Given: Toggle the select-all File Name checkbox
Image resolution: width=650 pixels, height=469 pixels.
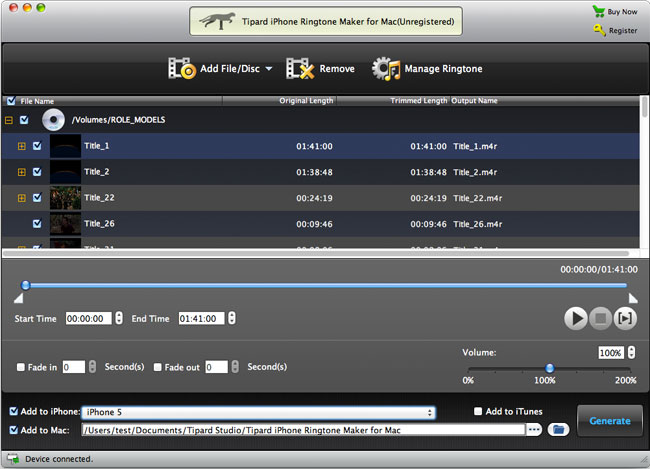Looking at the screenshot, I should click(11, 100).
